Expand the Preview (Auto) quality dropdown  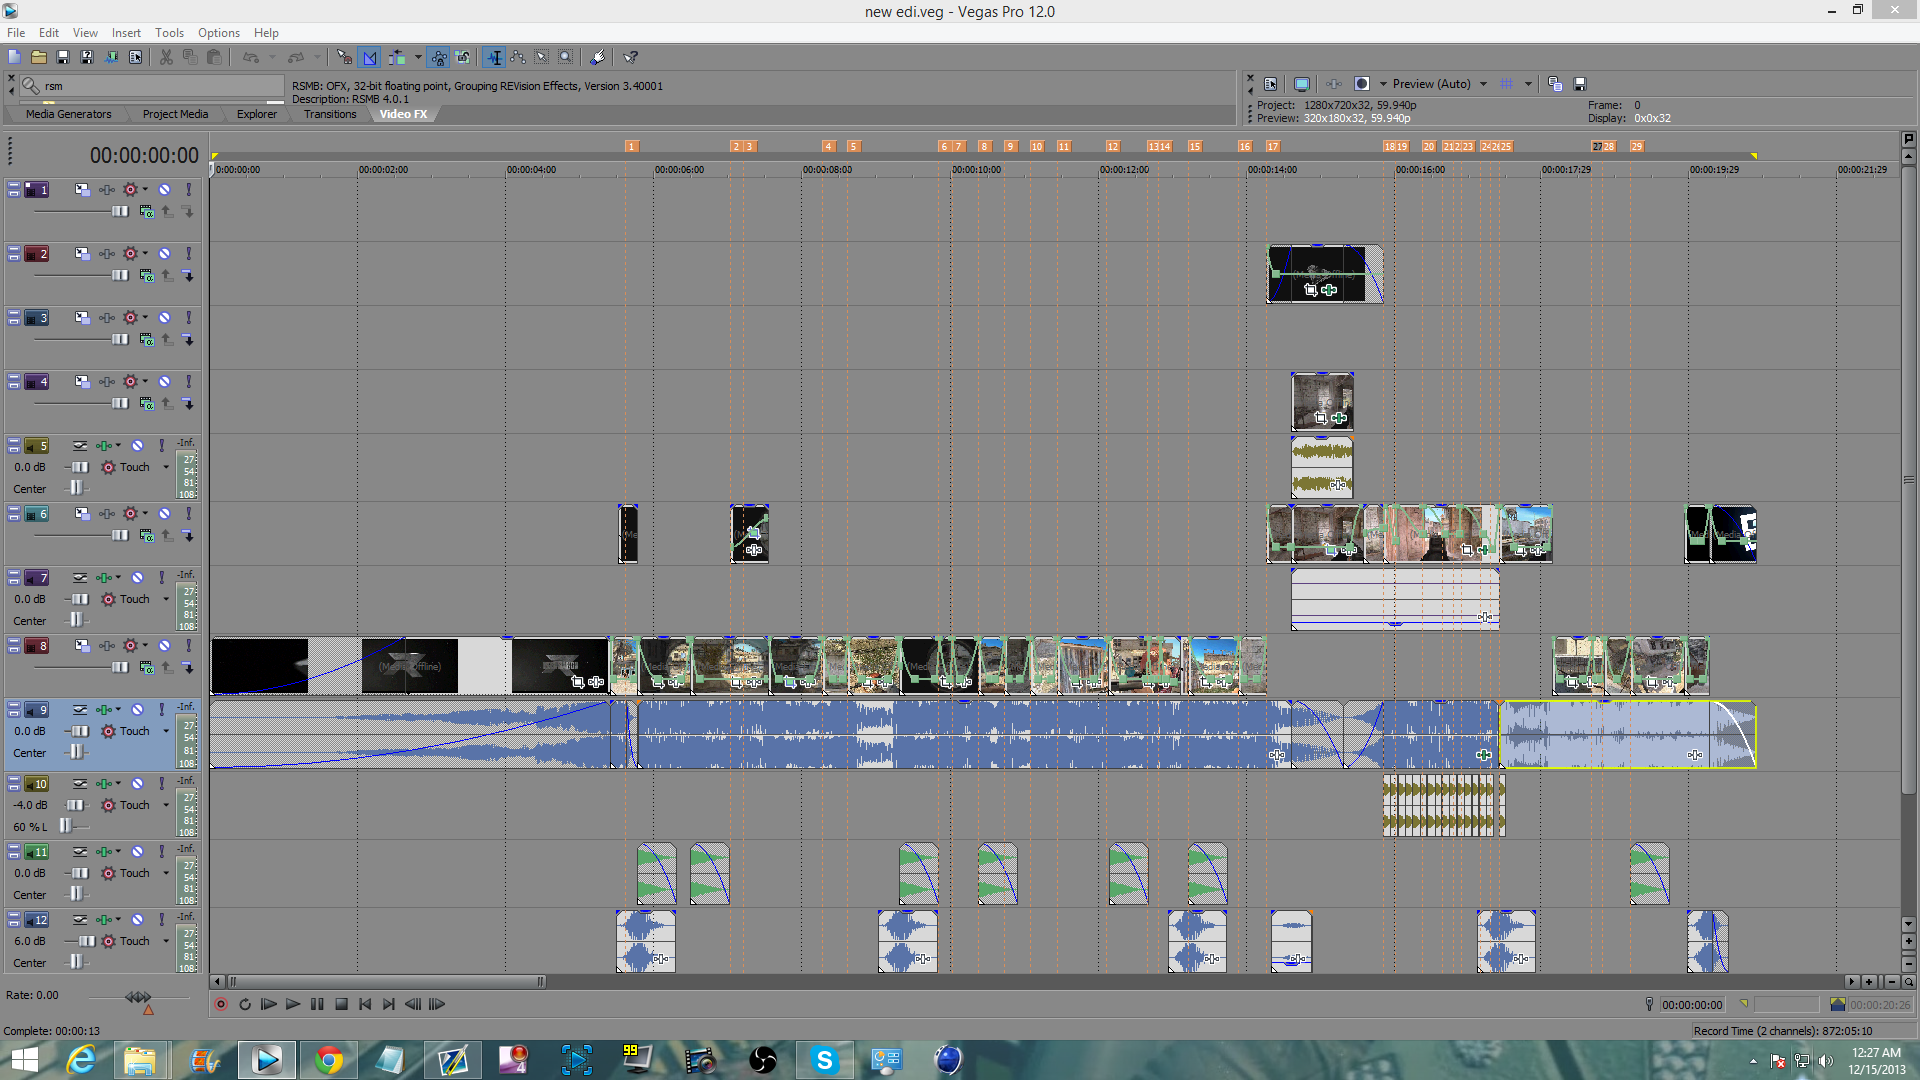pyautogui.click(x=1483, y=84)
